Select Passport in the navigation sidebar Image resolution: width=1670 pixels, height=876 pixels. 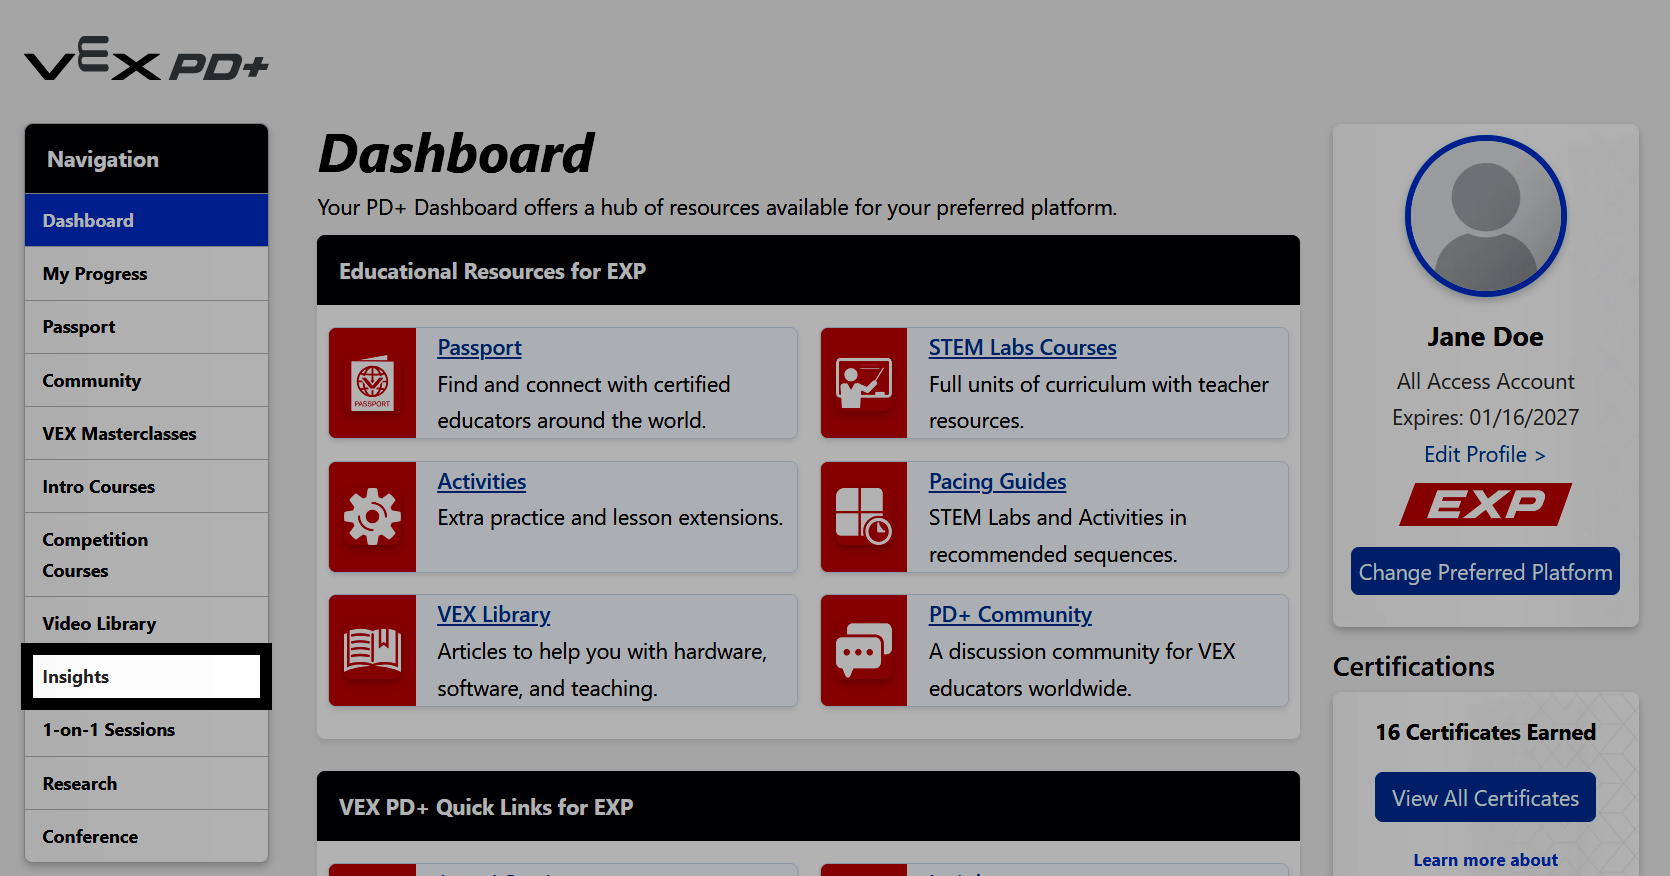coord(146,327)
